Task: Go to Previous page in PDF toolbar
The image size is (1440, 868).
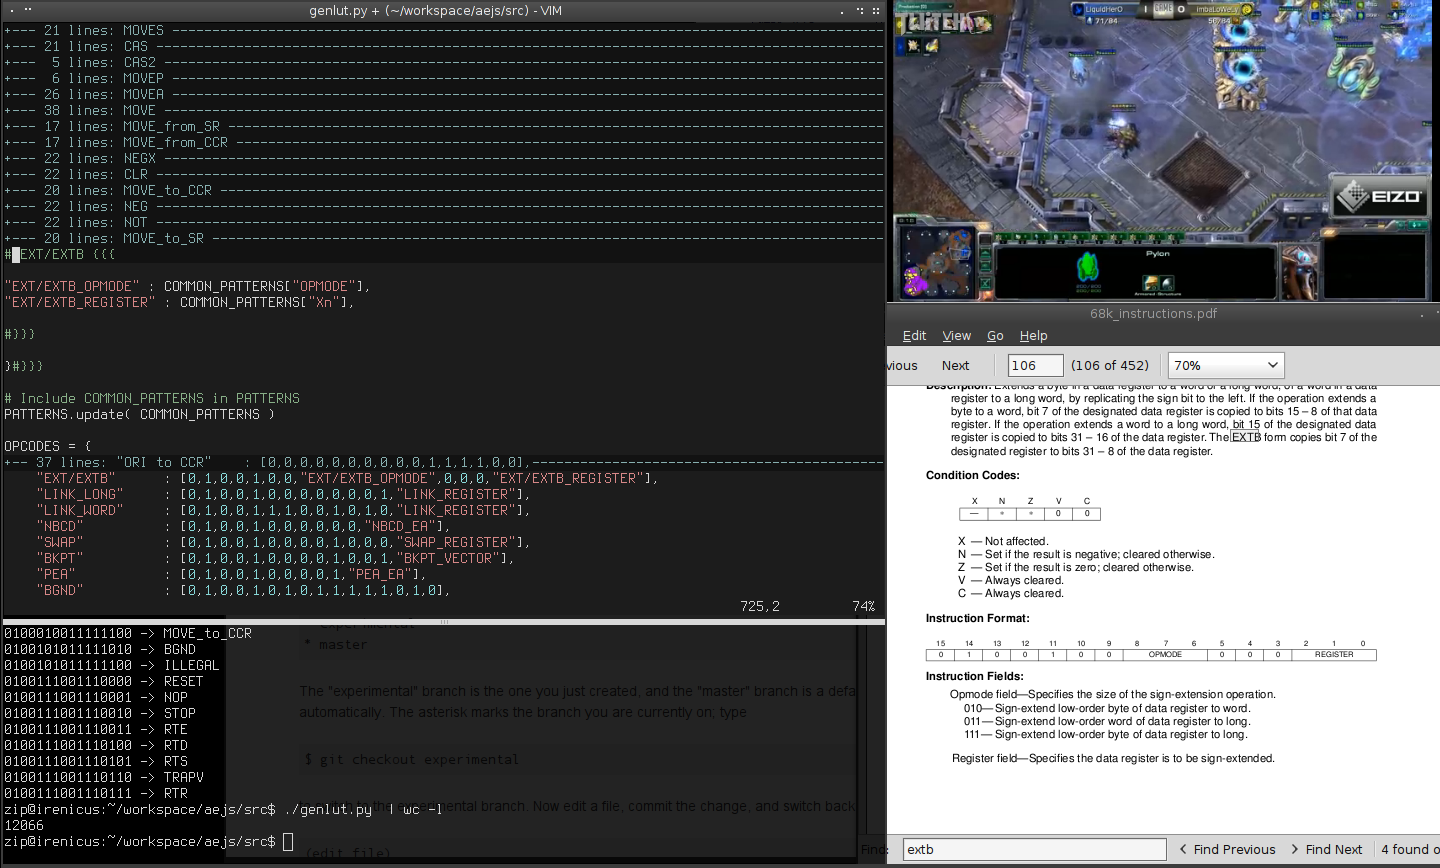Action: point(902,365)
